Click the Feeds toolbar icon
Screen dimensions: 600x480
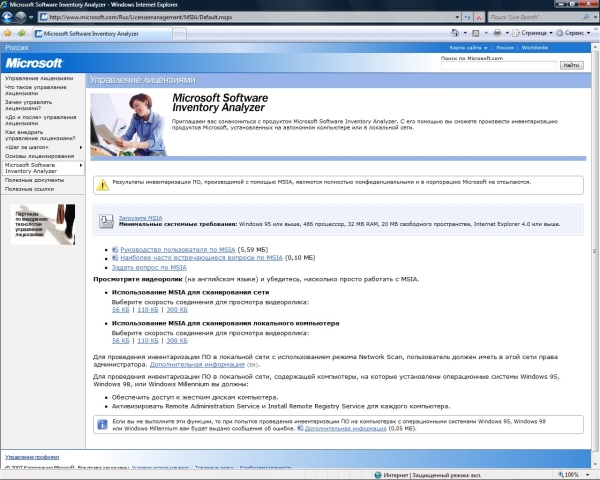pyautogui.click(x=476, y=33)
